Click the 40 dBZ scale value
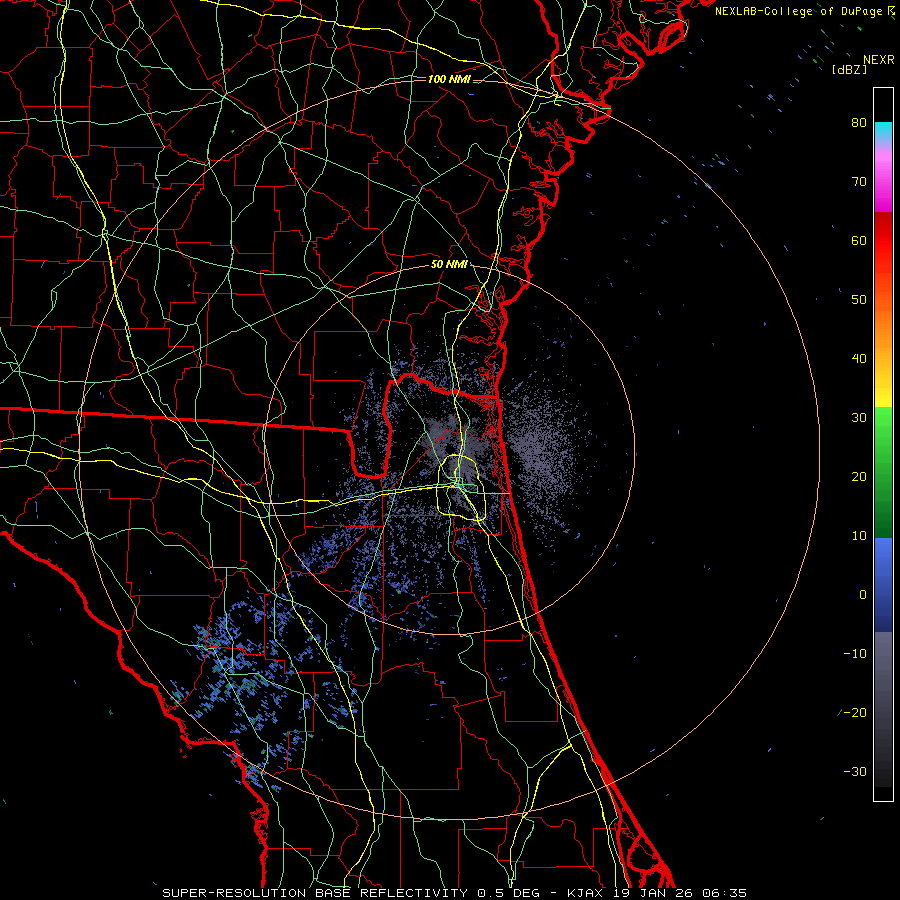This screenshot has height=900, width=900. click(859, 359)
